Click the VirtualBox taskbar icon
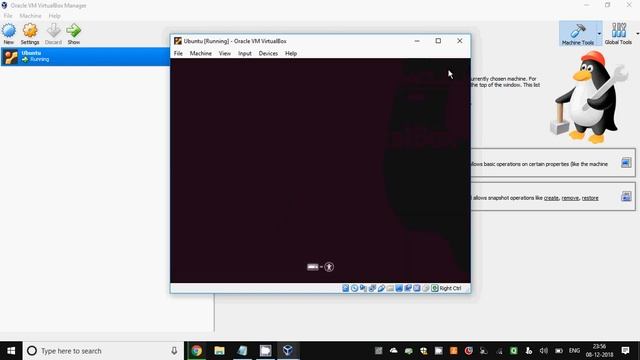The width and height of the screenshot is (640, 360). click(288, 351)
